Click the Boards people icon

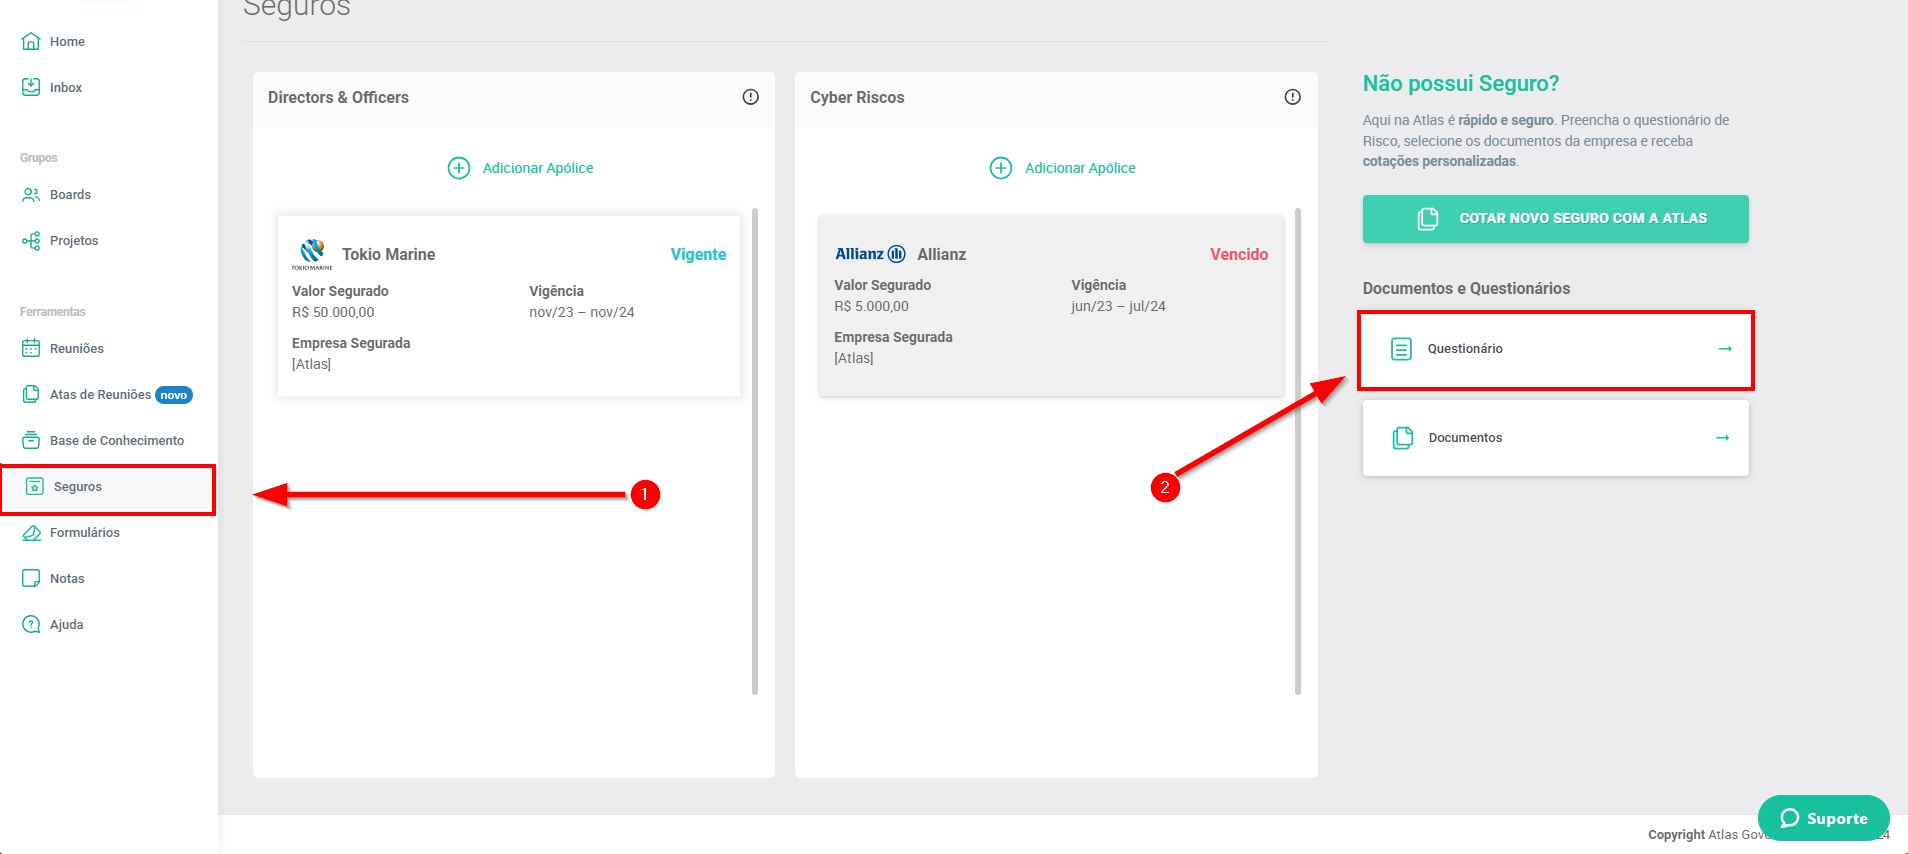(31, 195)
